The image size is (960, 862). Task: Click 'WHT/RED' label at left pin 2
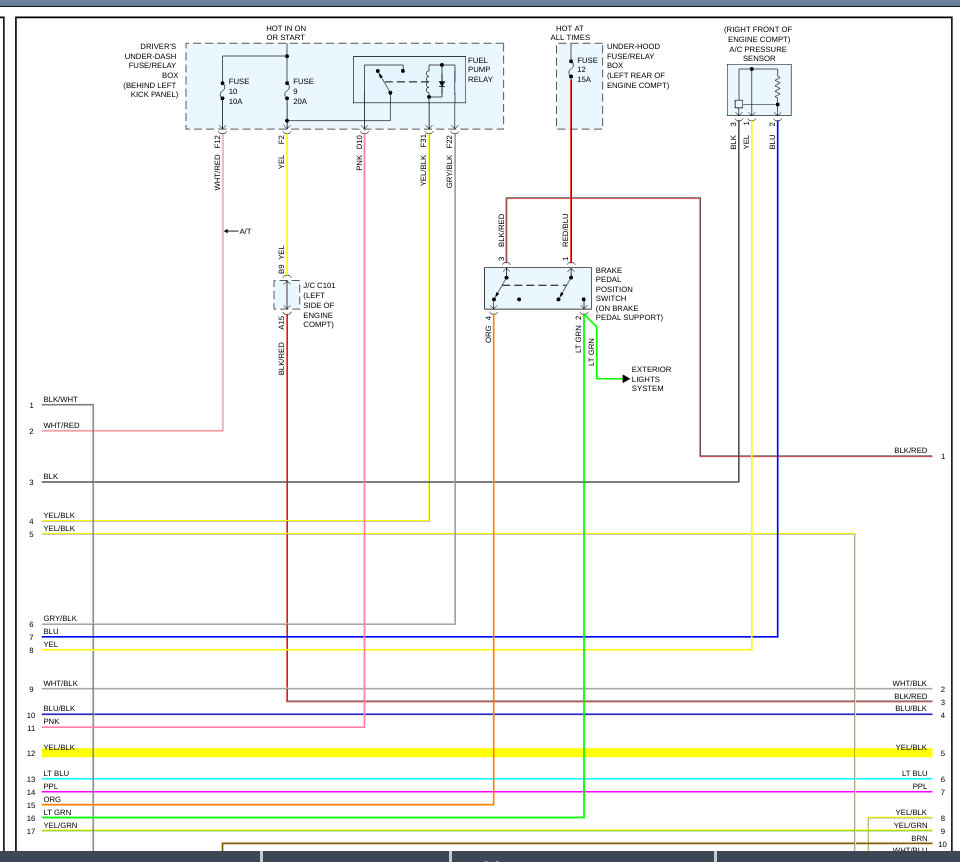[61, 425]
